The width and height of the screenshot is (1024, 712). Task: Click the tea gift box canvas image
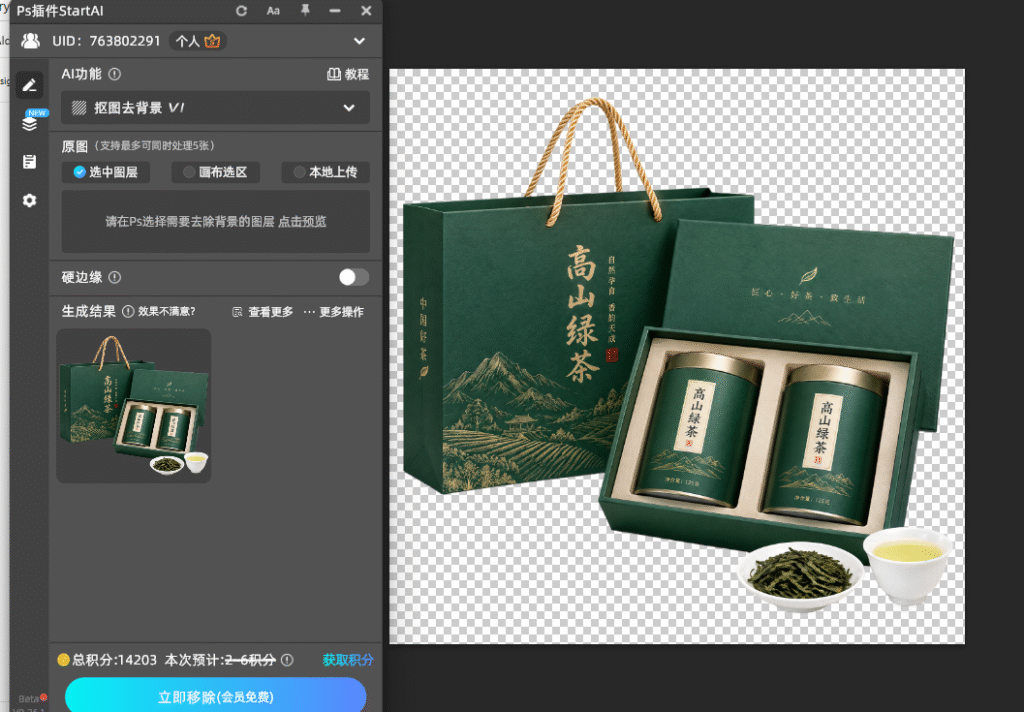[677, 356]
